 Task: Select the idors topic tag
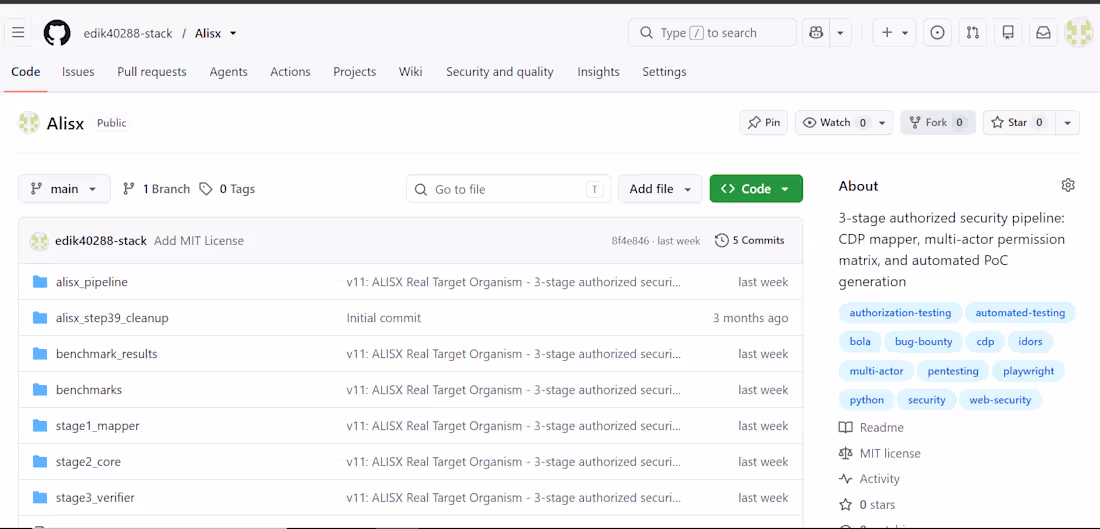1030,342
